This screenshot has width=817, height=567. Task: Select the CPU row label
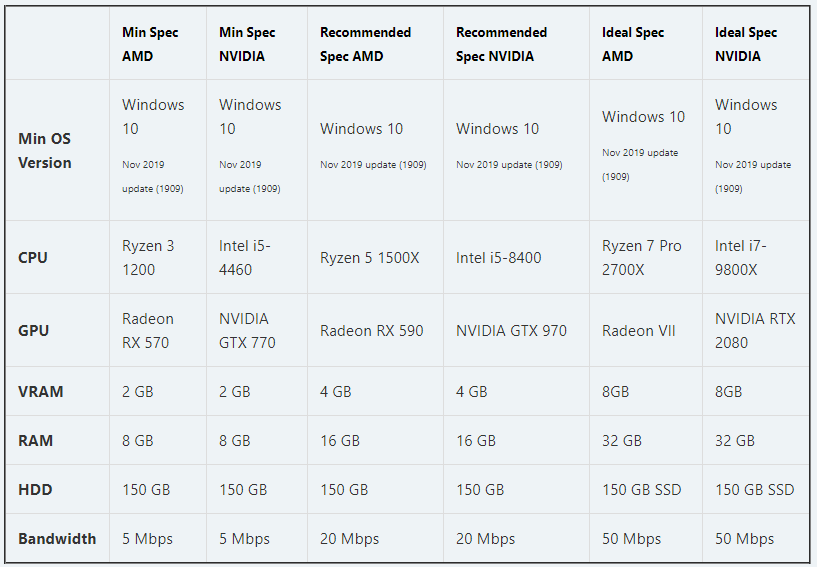(33, 257)
